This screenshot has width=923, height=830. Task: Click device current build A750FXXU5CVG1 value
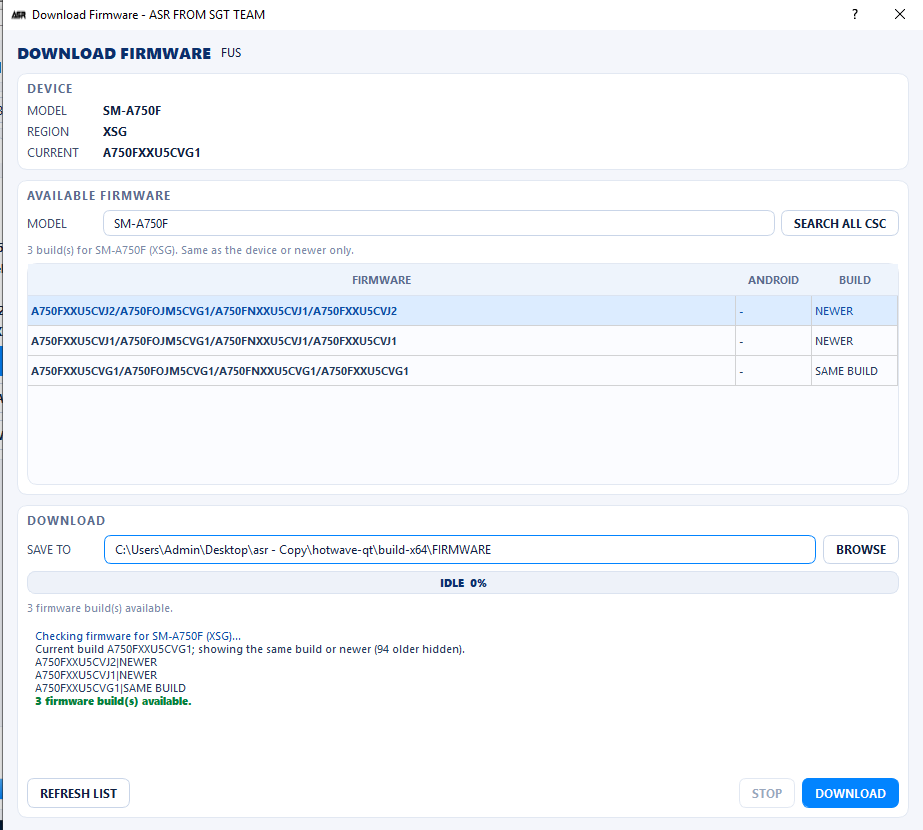[151, 152]
